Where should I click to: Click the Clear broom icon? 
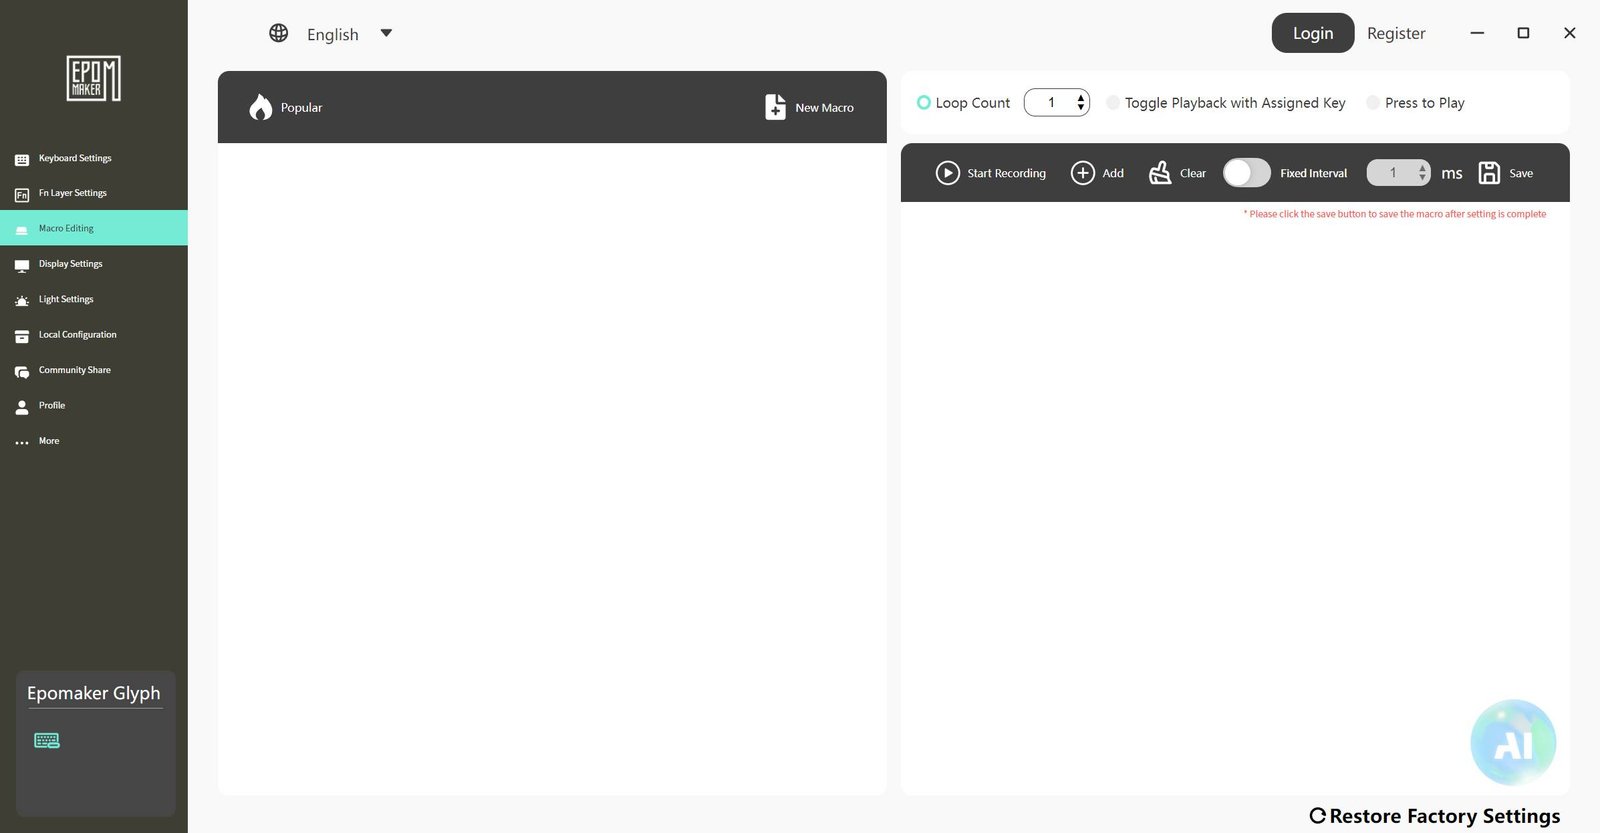(1160, 173)
